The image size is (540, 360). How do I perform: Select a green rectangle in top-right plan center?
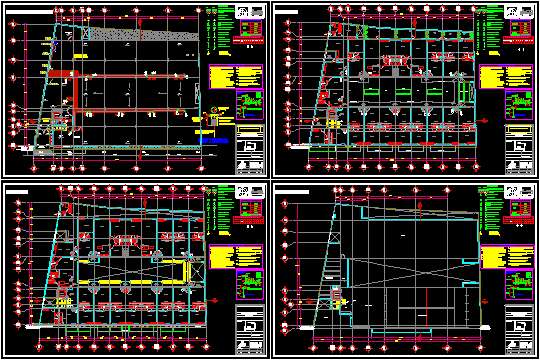[403, 92]
